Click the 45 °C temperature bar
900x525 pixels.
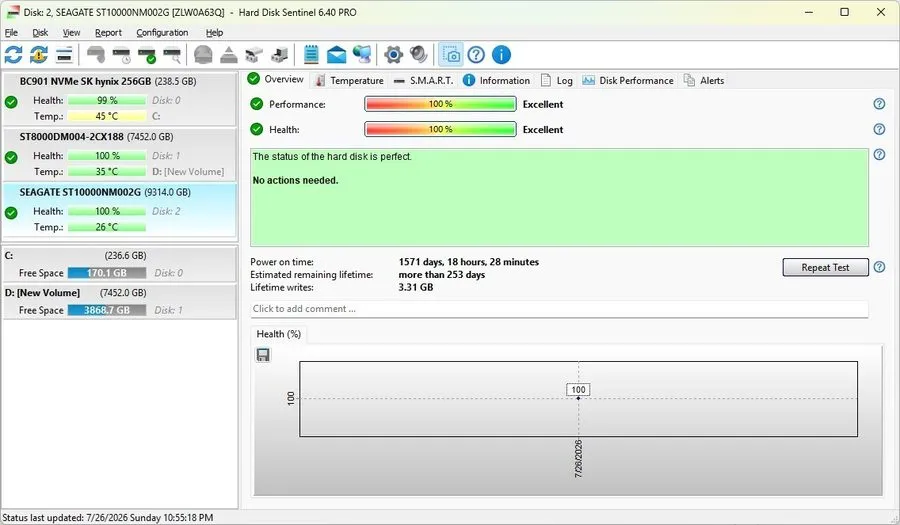pos(107,116)
